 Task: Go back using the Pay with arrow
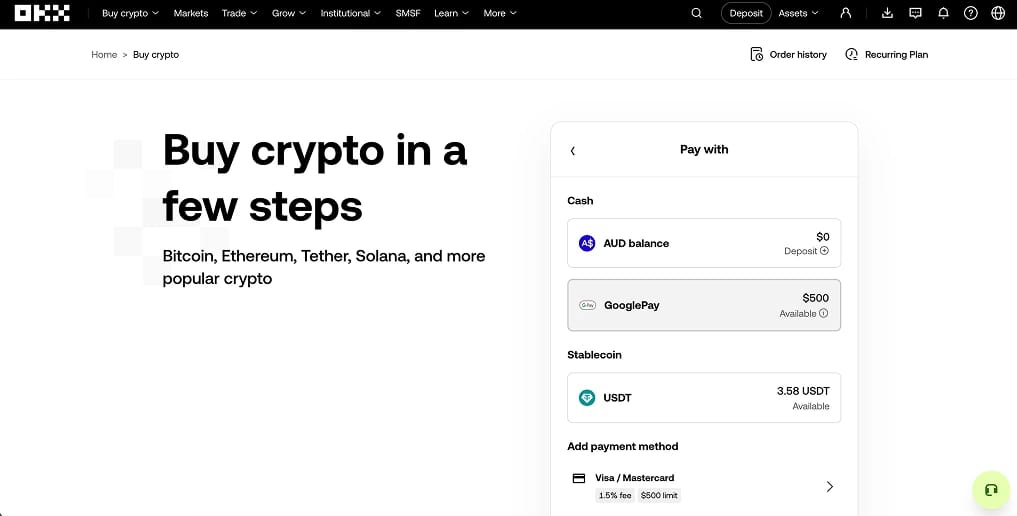tap(573, 150)
